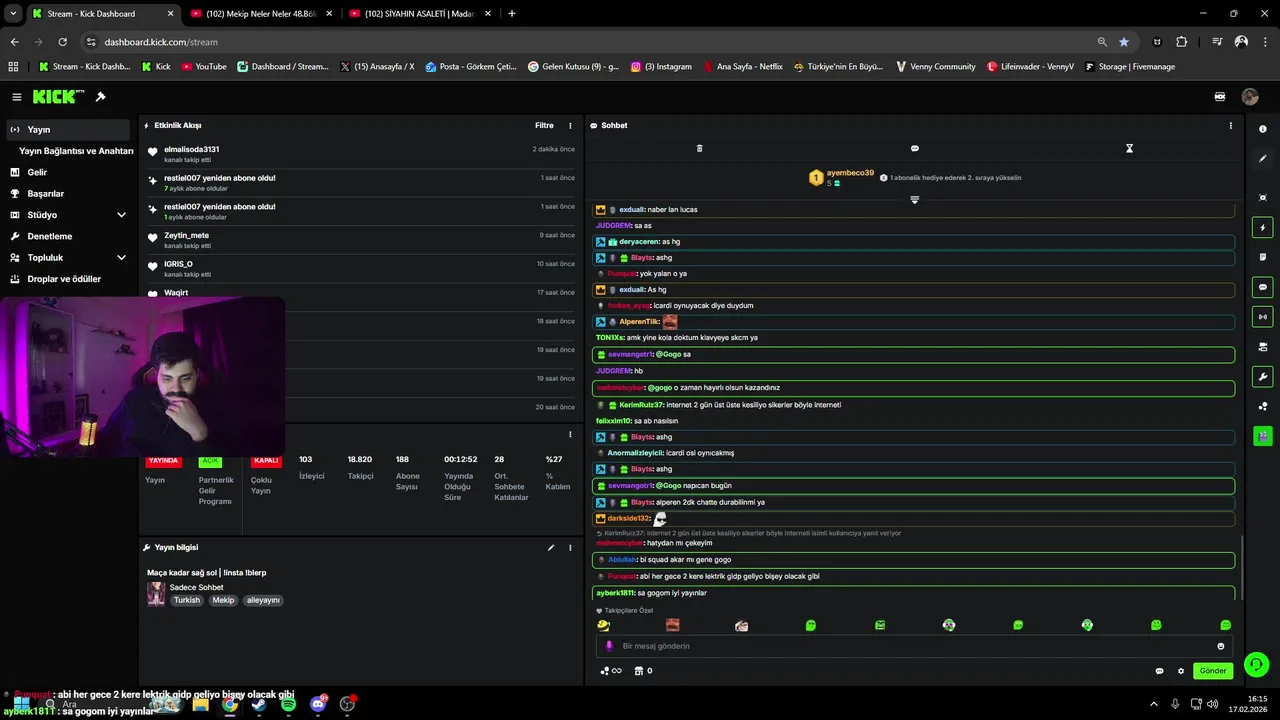Open chat settings gear icon
Image resolution: width=1280 pixels, height=720 pixels.
[x=1181, y=671]
